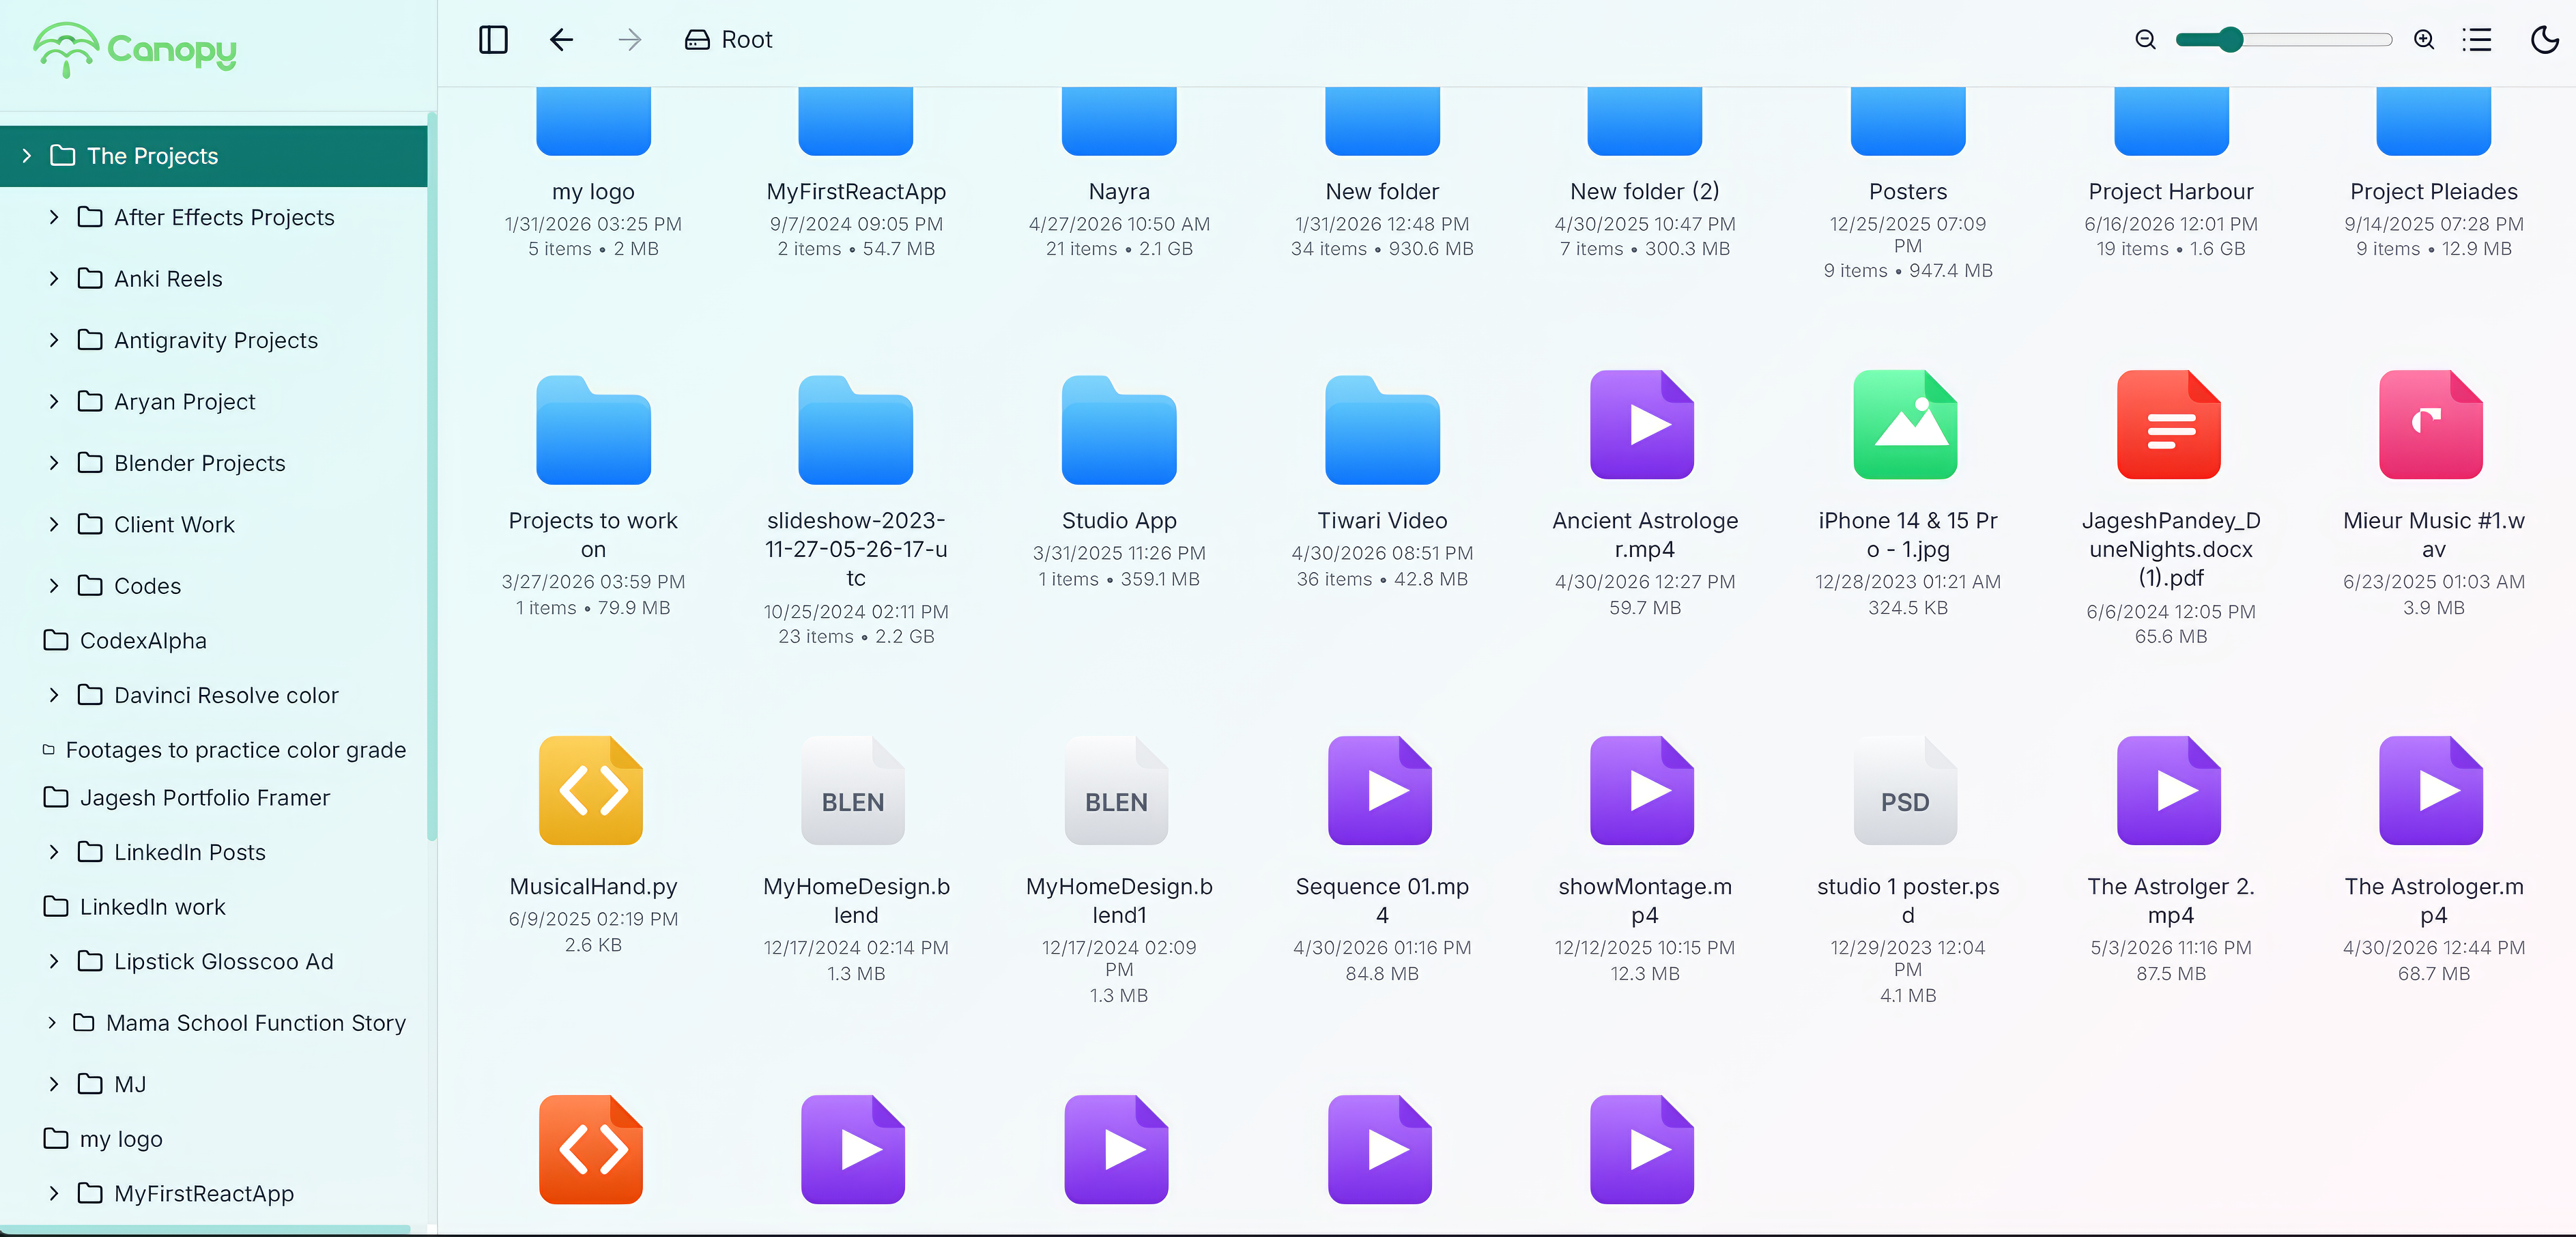Open Studio App folder icon
The width and height of the screenshot is (2576, 1237).
pos(1119,429)
